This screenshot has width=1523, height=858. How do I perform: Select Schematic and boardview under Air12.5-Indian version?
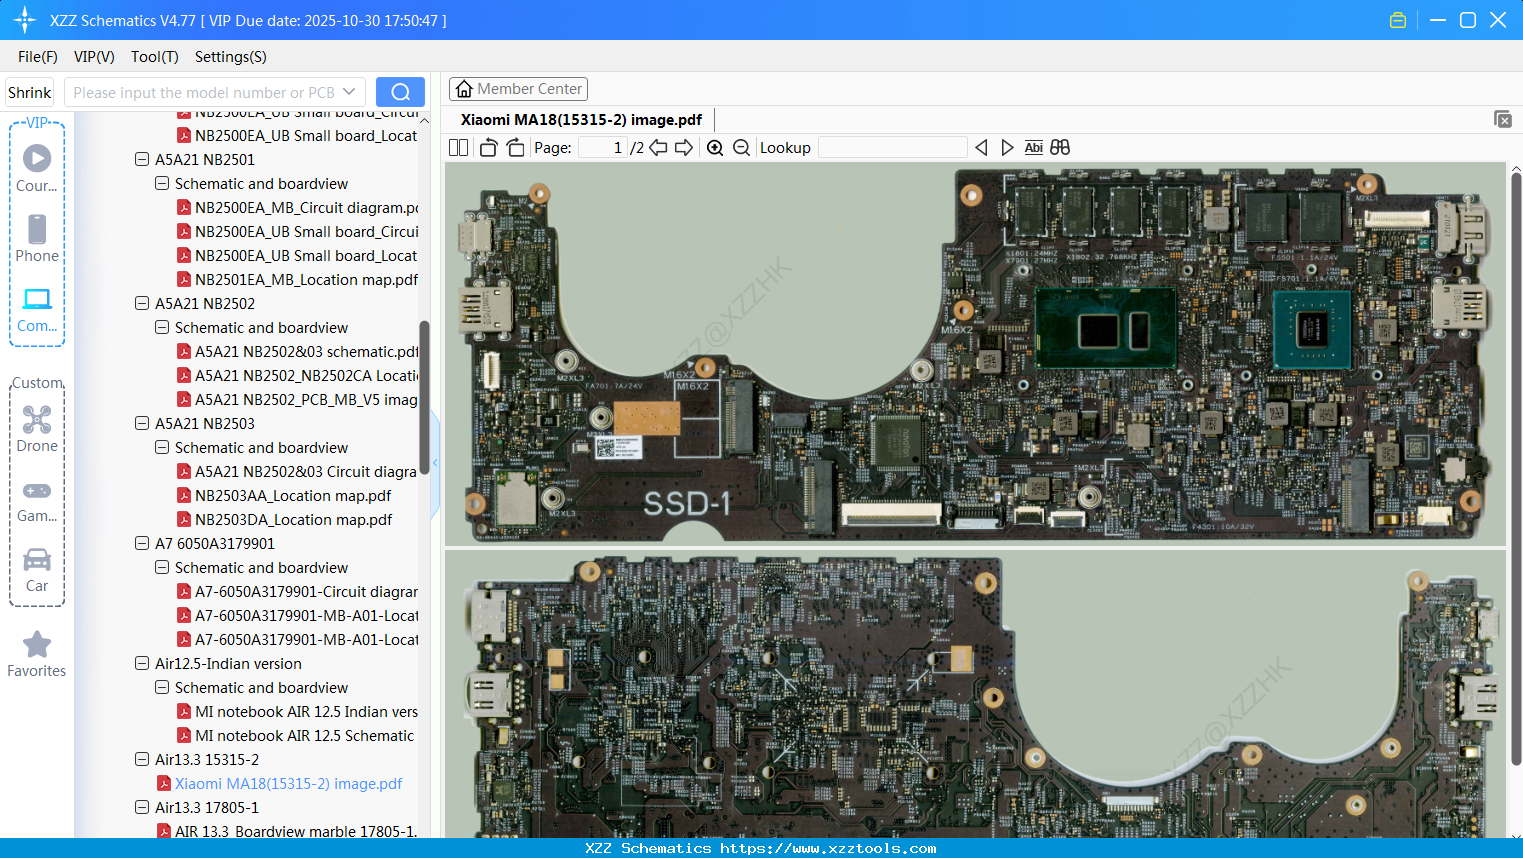261,688
